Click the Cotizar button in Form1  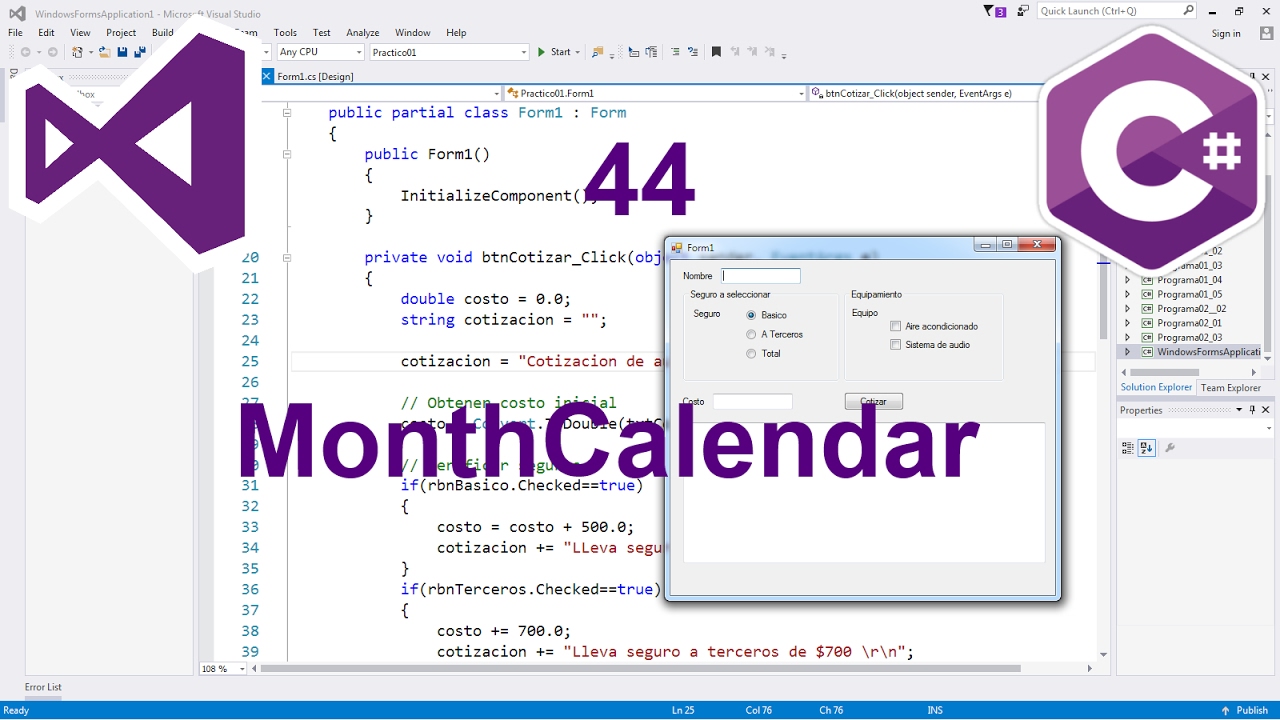[873, 401]
